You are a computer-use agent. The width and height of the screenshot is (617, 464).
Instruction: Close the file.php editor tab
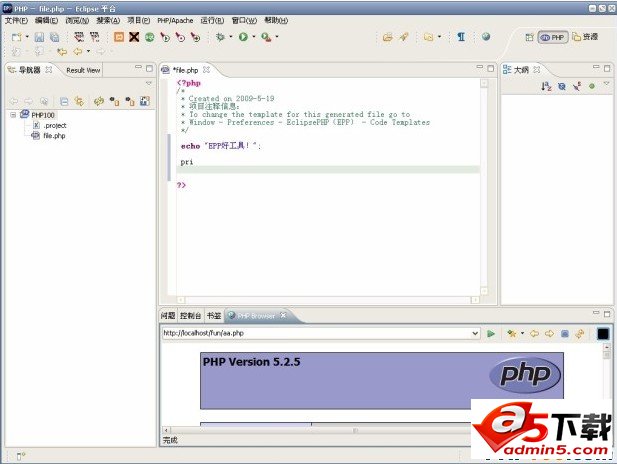206,70
